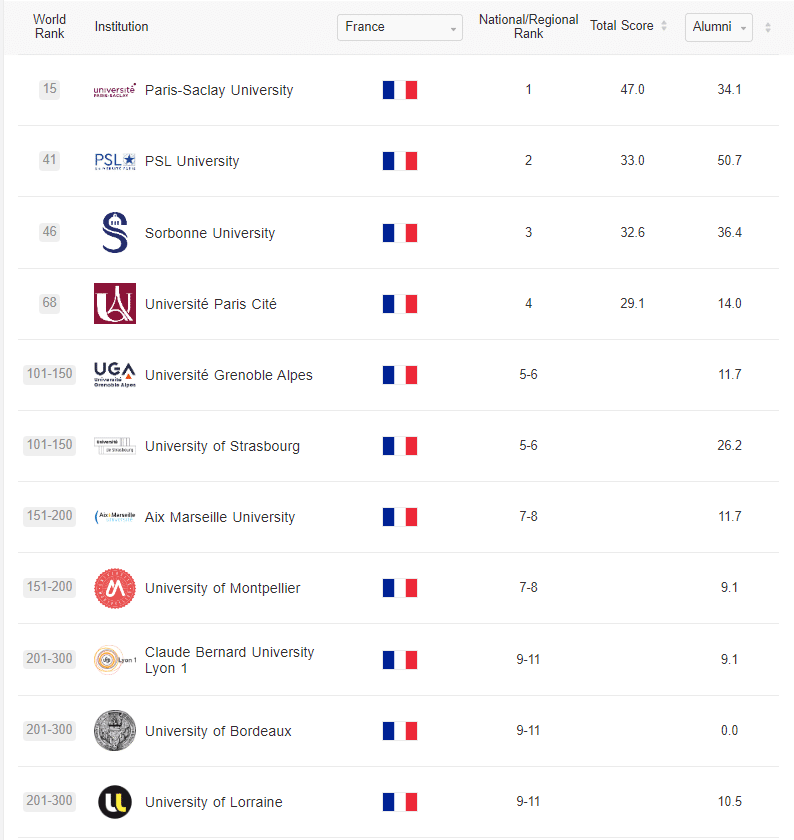Open the France country dropdown
Screen dimensions: 794x840
400,27
